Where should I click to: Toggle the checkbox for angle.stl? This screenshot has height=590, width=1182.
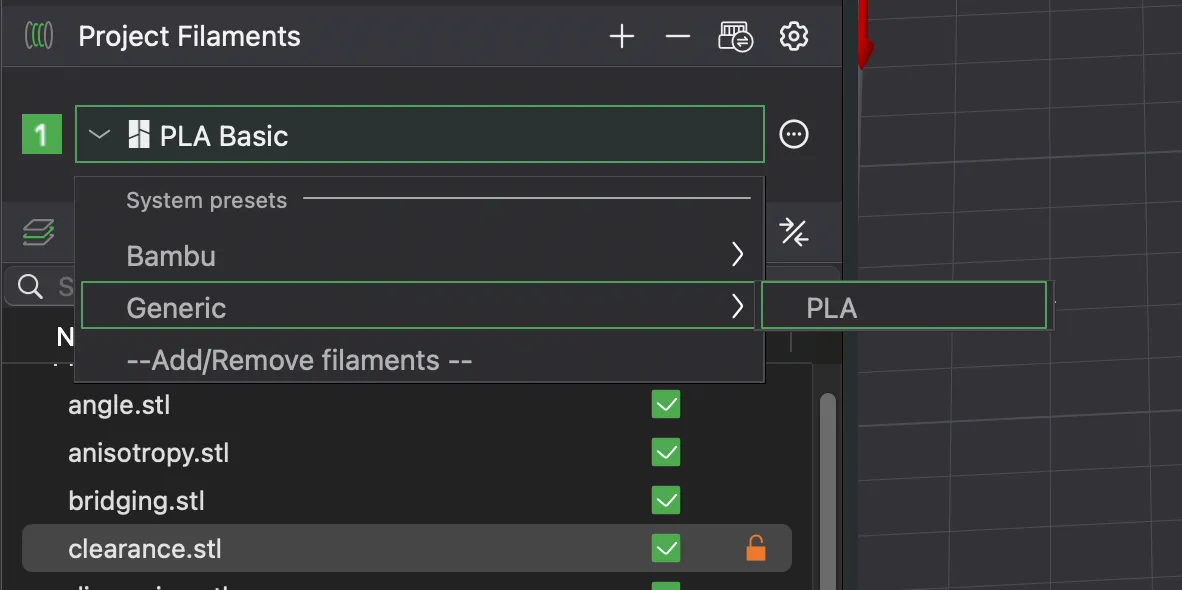pyautogui.click(x=666, y=404)
